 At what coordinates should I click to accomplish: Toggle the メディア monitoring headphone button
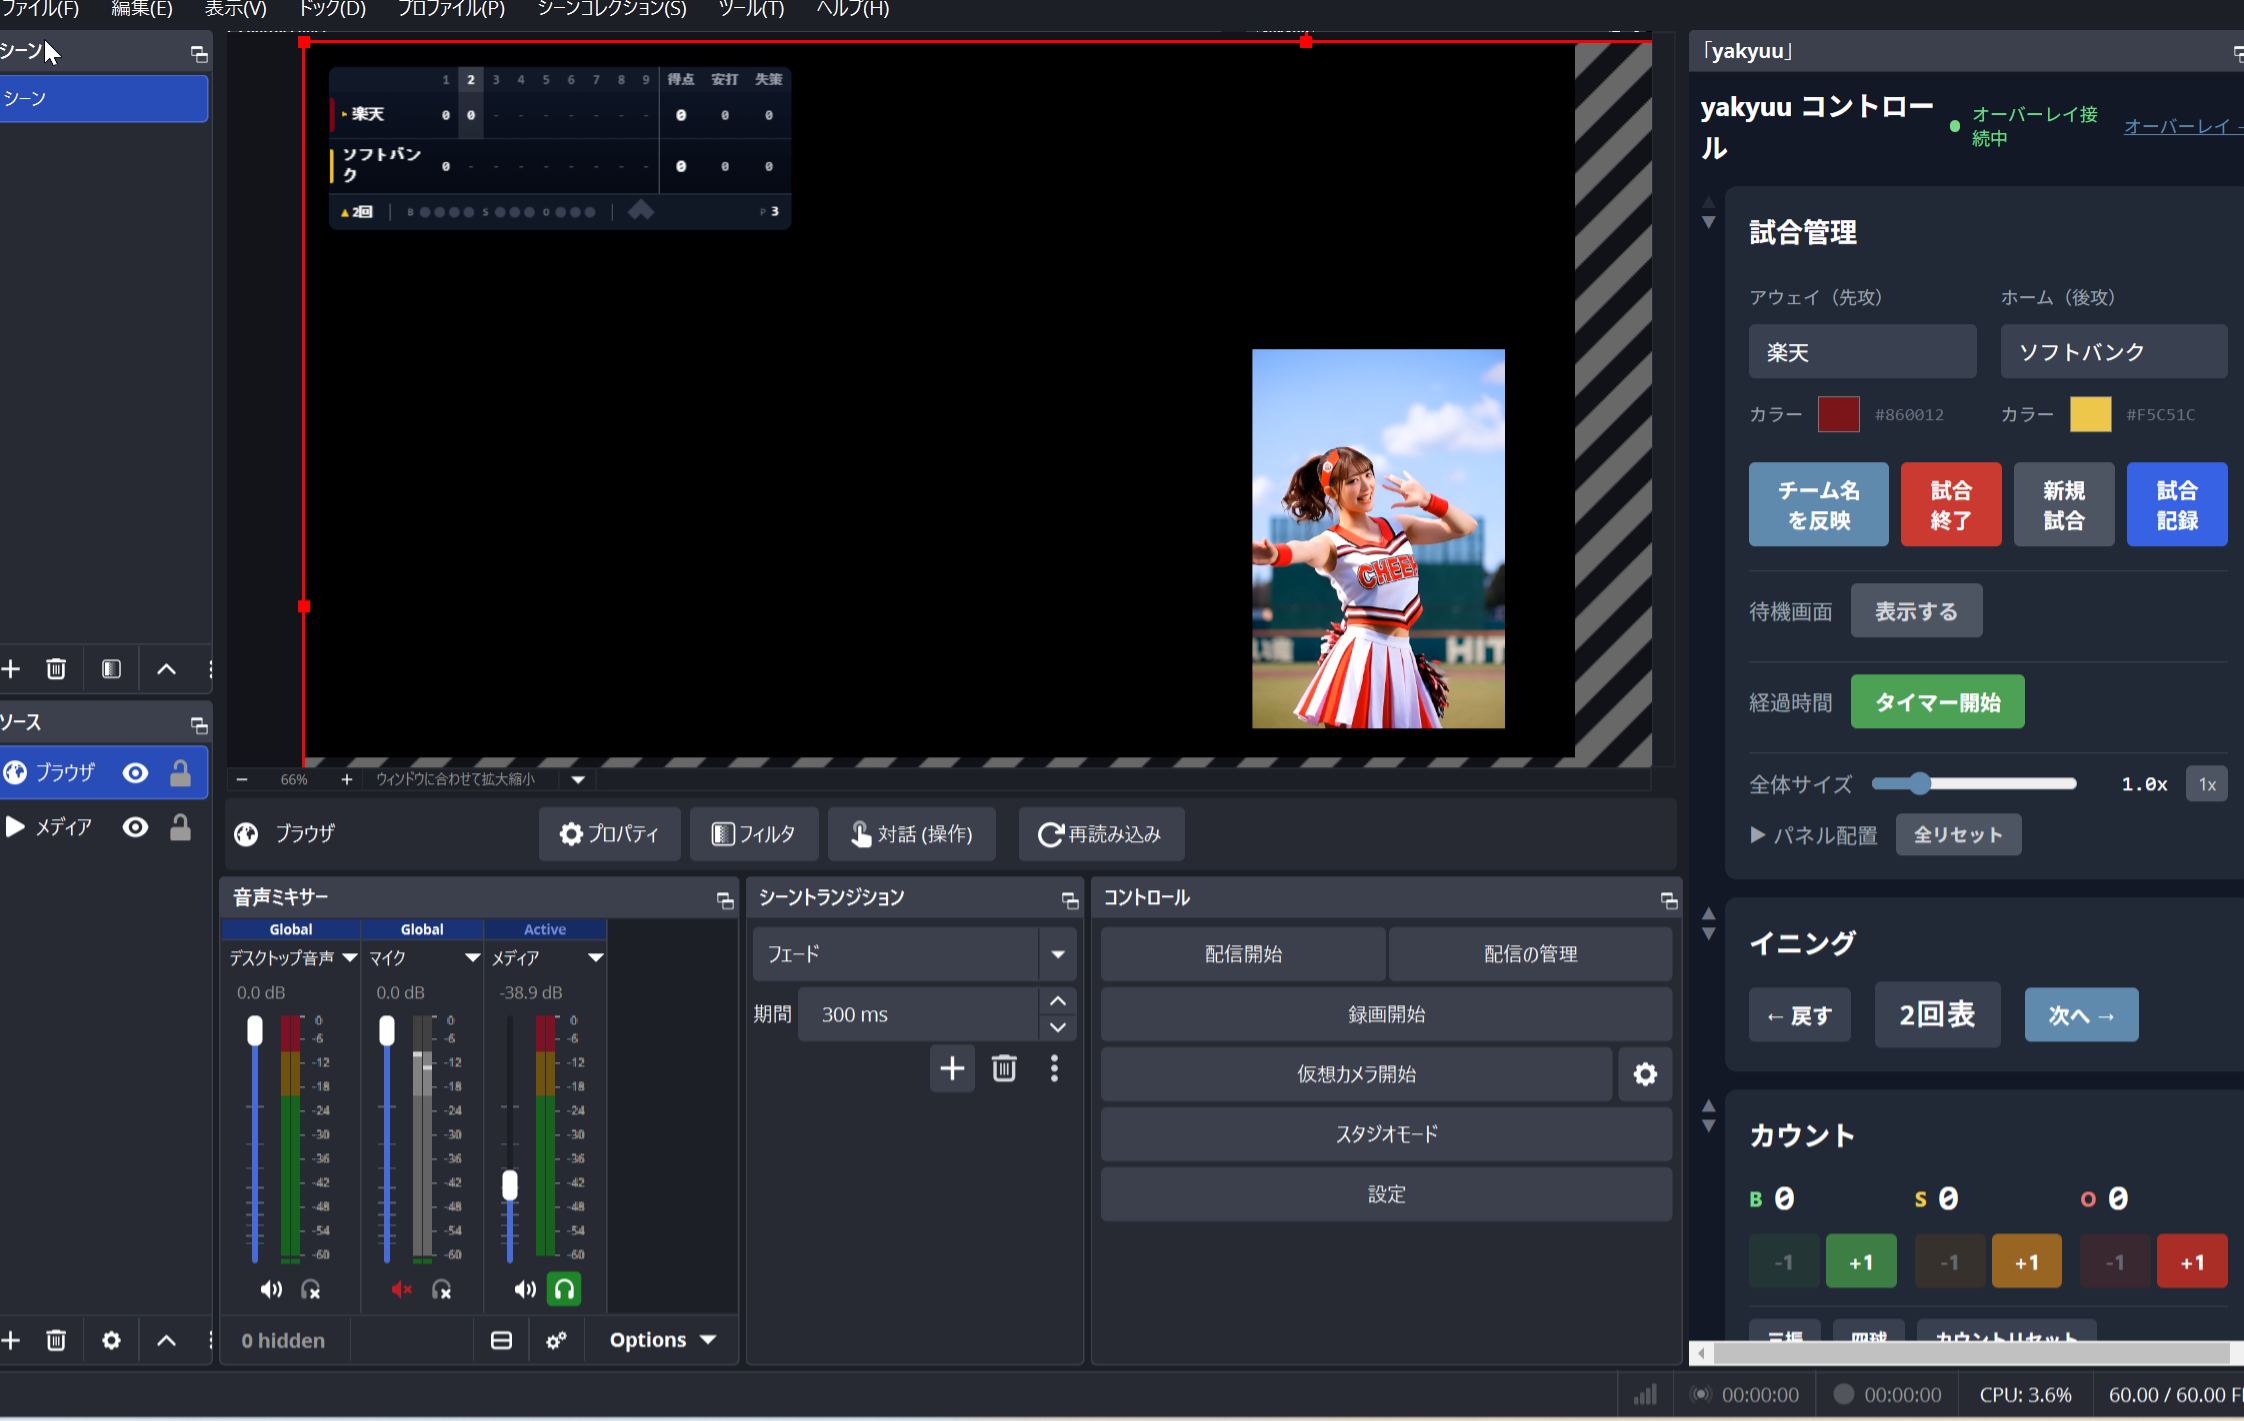pyautogui.click(x=564, y=1290)
